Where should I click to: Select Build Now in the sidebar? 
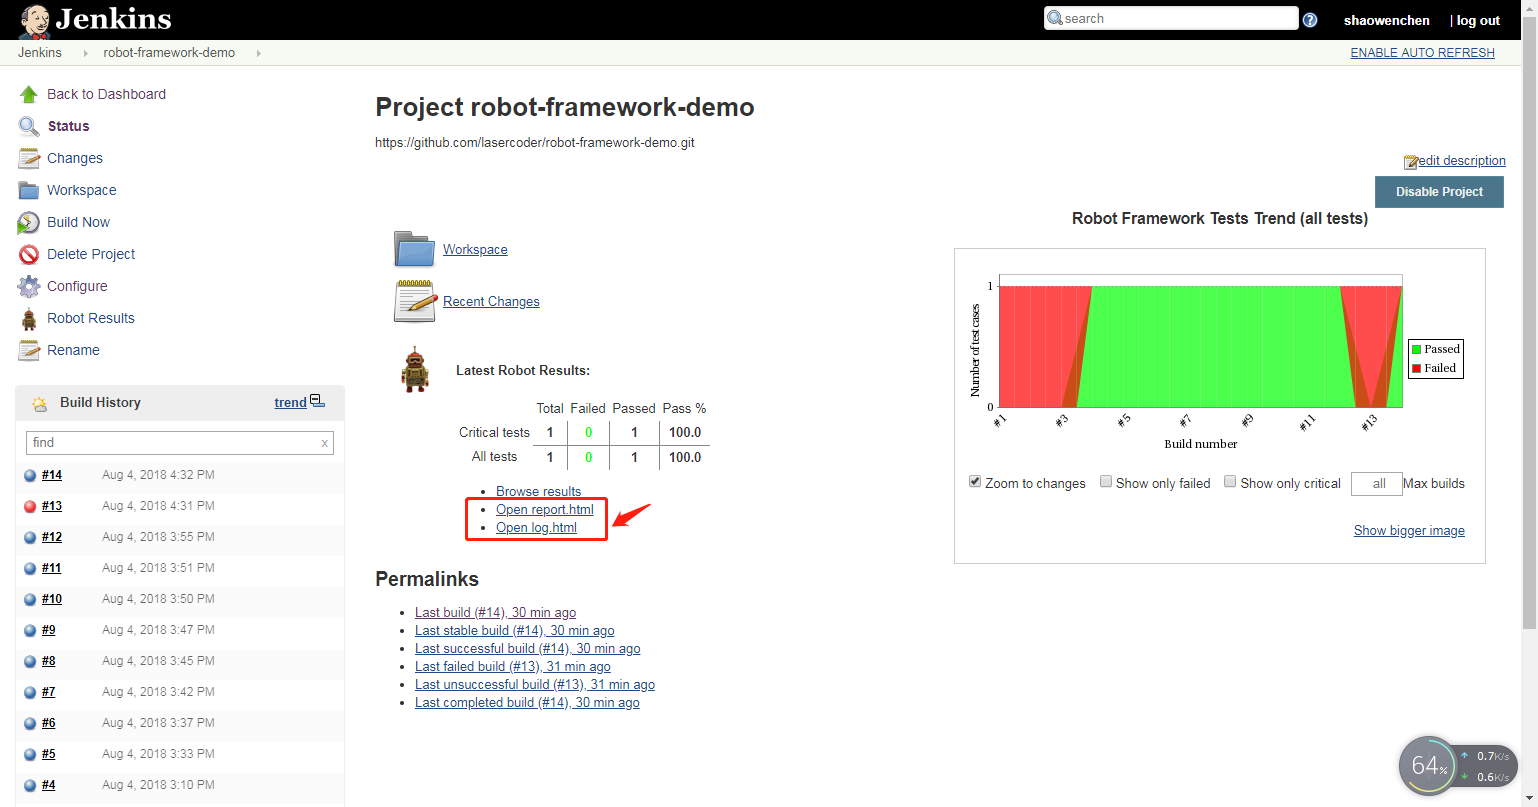point(78,222)
